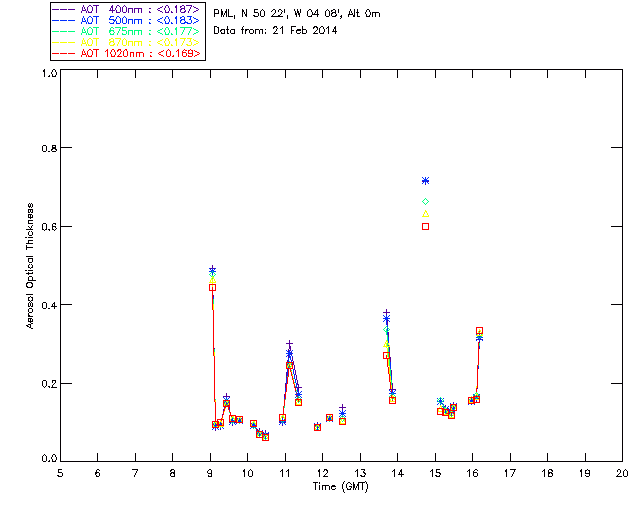
Task: Select the yellow AOT 870nm <0.173> legend entry
Action: tap(126, 42)
